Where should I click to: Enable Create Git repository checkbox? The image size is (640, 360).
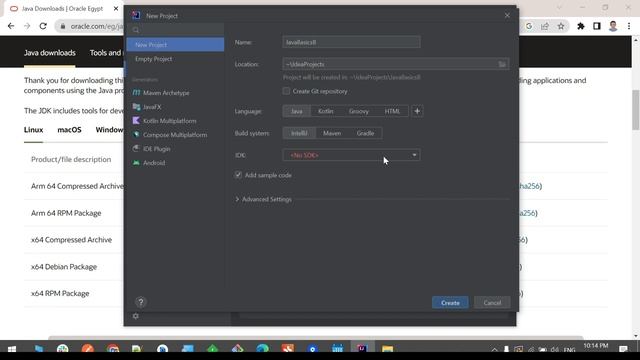286,91
